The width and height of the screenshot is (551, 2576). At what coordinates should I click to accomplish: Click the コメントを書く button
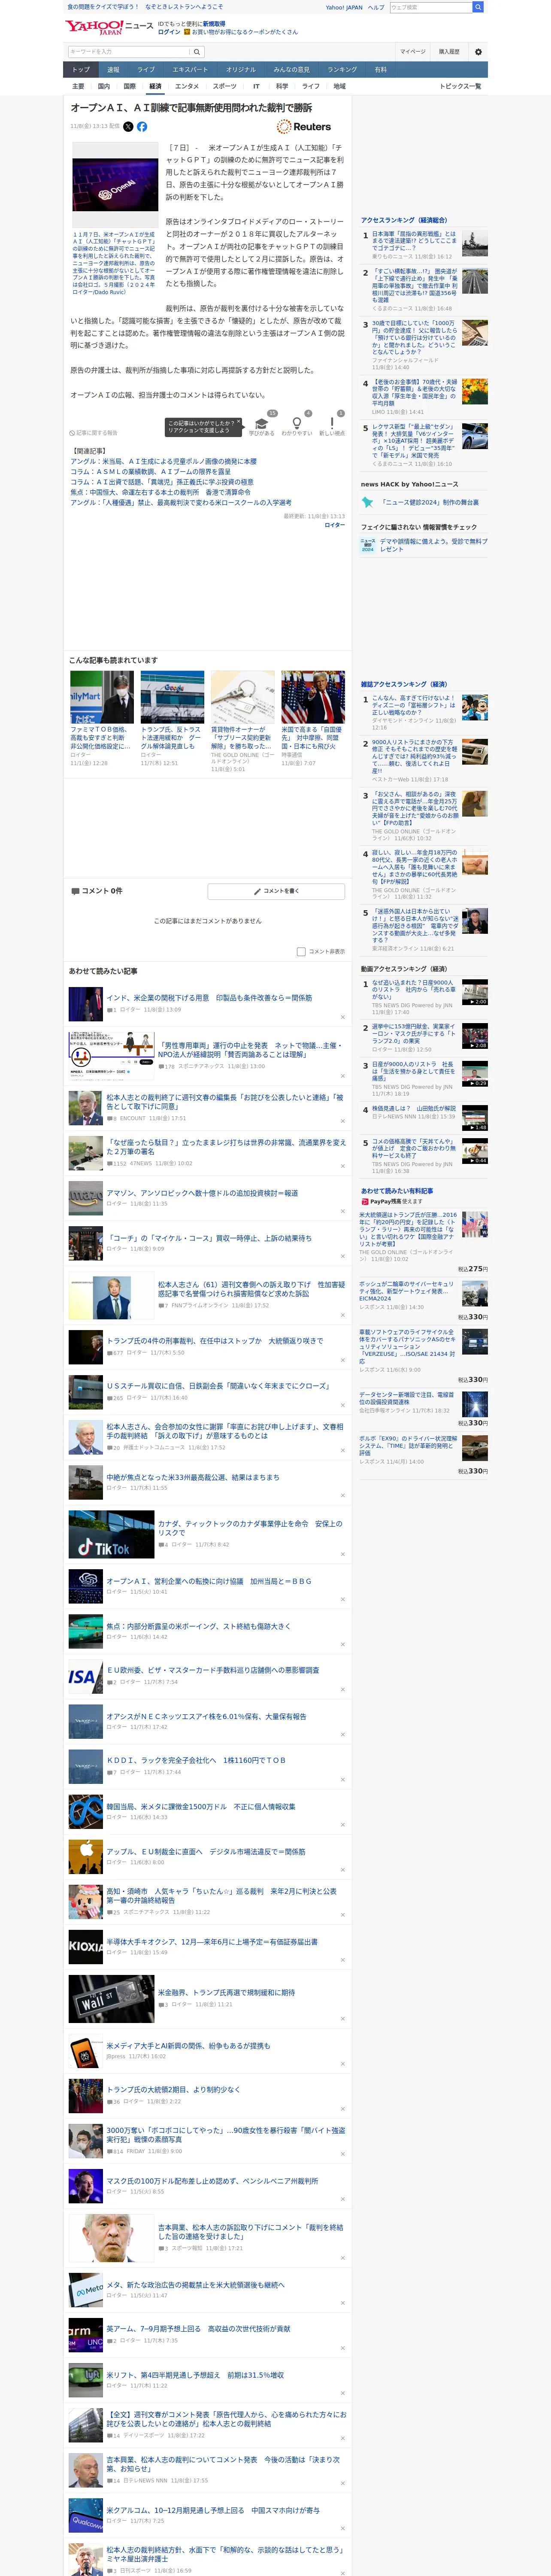[276, 890]
